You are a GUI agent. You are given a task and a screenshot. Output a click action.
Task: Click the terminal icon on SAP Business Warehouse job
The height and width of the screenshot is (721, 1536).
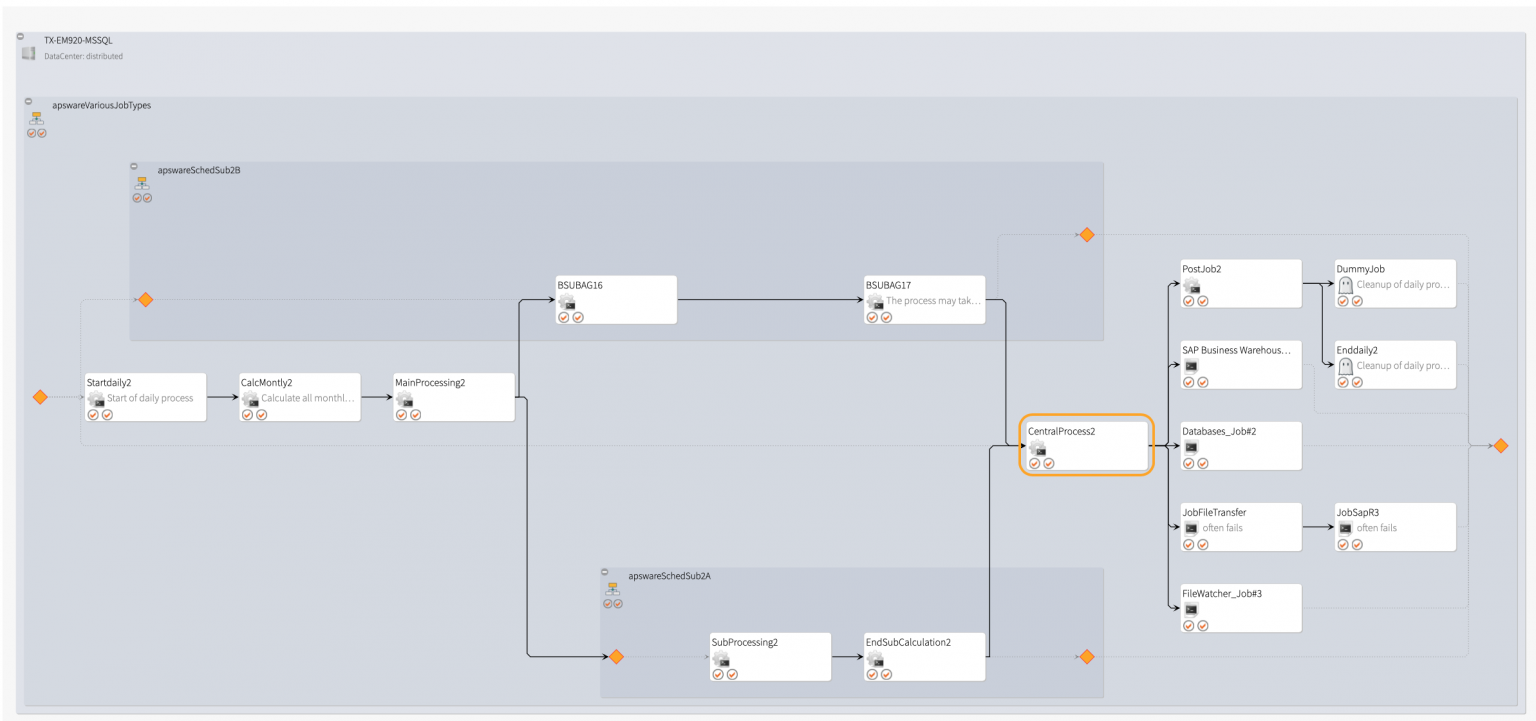[1190, 365]
